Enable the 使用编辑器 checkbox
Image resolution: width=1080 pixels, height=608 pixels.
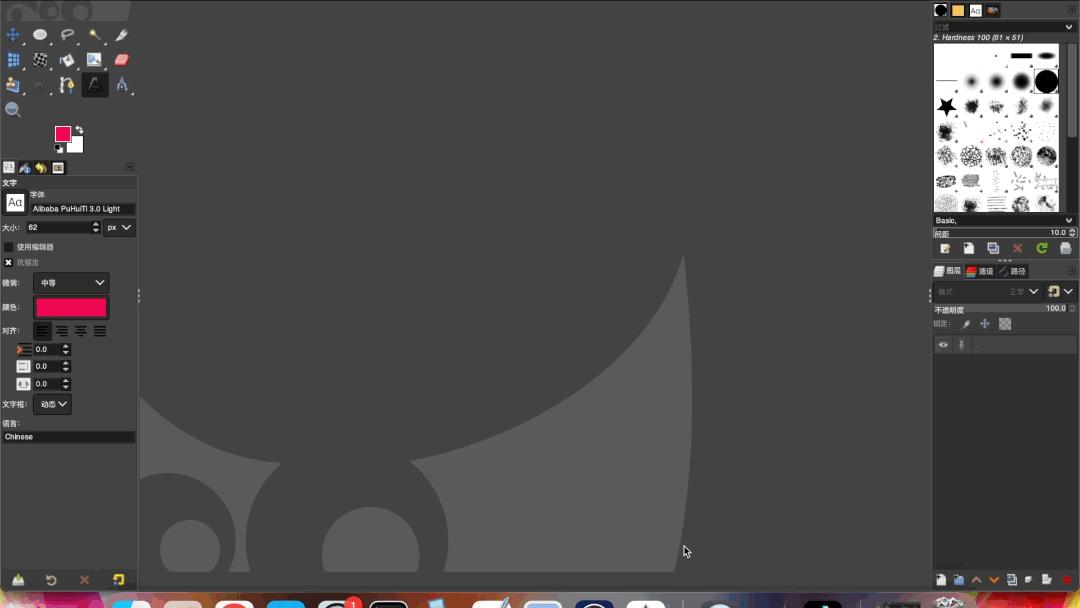point(8,247)
